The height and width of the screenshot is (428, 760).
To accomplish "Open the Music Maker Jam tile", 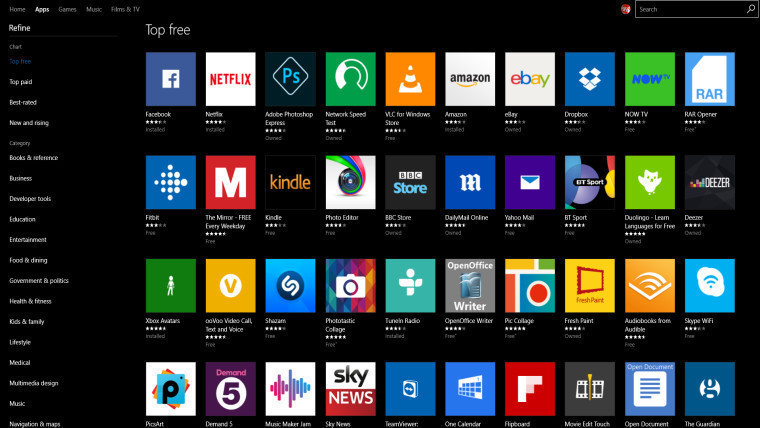I will [290, 389].
